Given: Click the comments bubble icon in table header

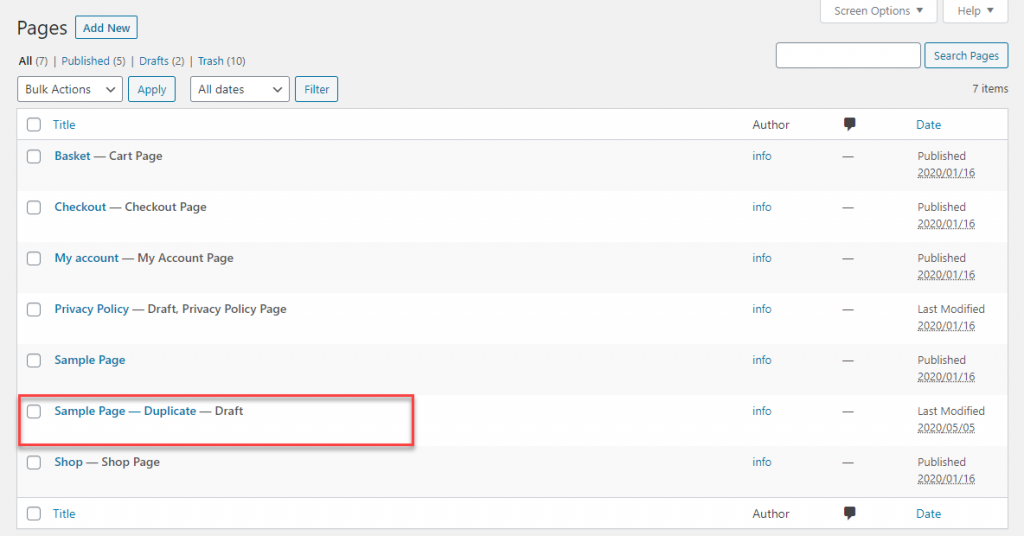Looking at the screenshot, I should point(850,124).
